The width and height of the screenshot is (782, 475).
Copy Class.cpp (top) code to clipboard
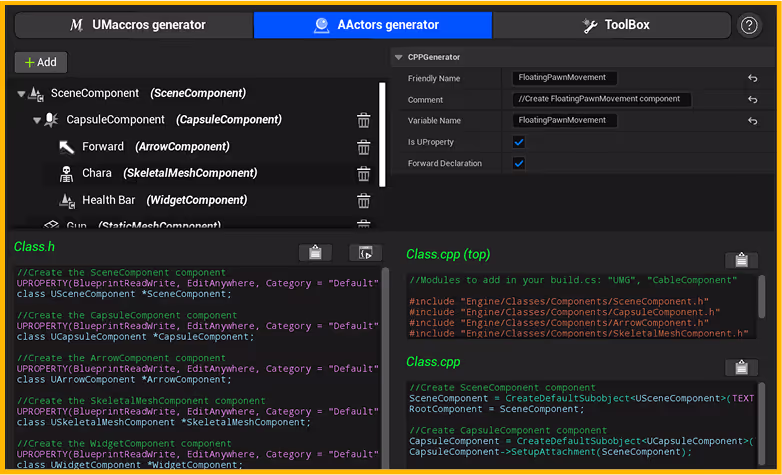(x=741, y=260)
